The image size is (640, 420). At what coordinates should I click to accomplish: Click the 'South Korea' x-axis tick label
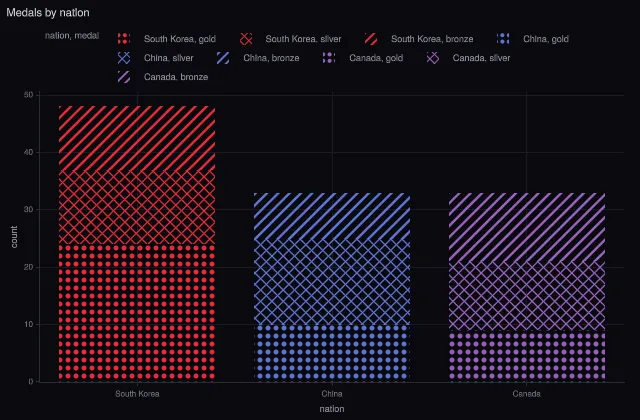coord(137,394)
